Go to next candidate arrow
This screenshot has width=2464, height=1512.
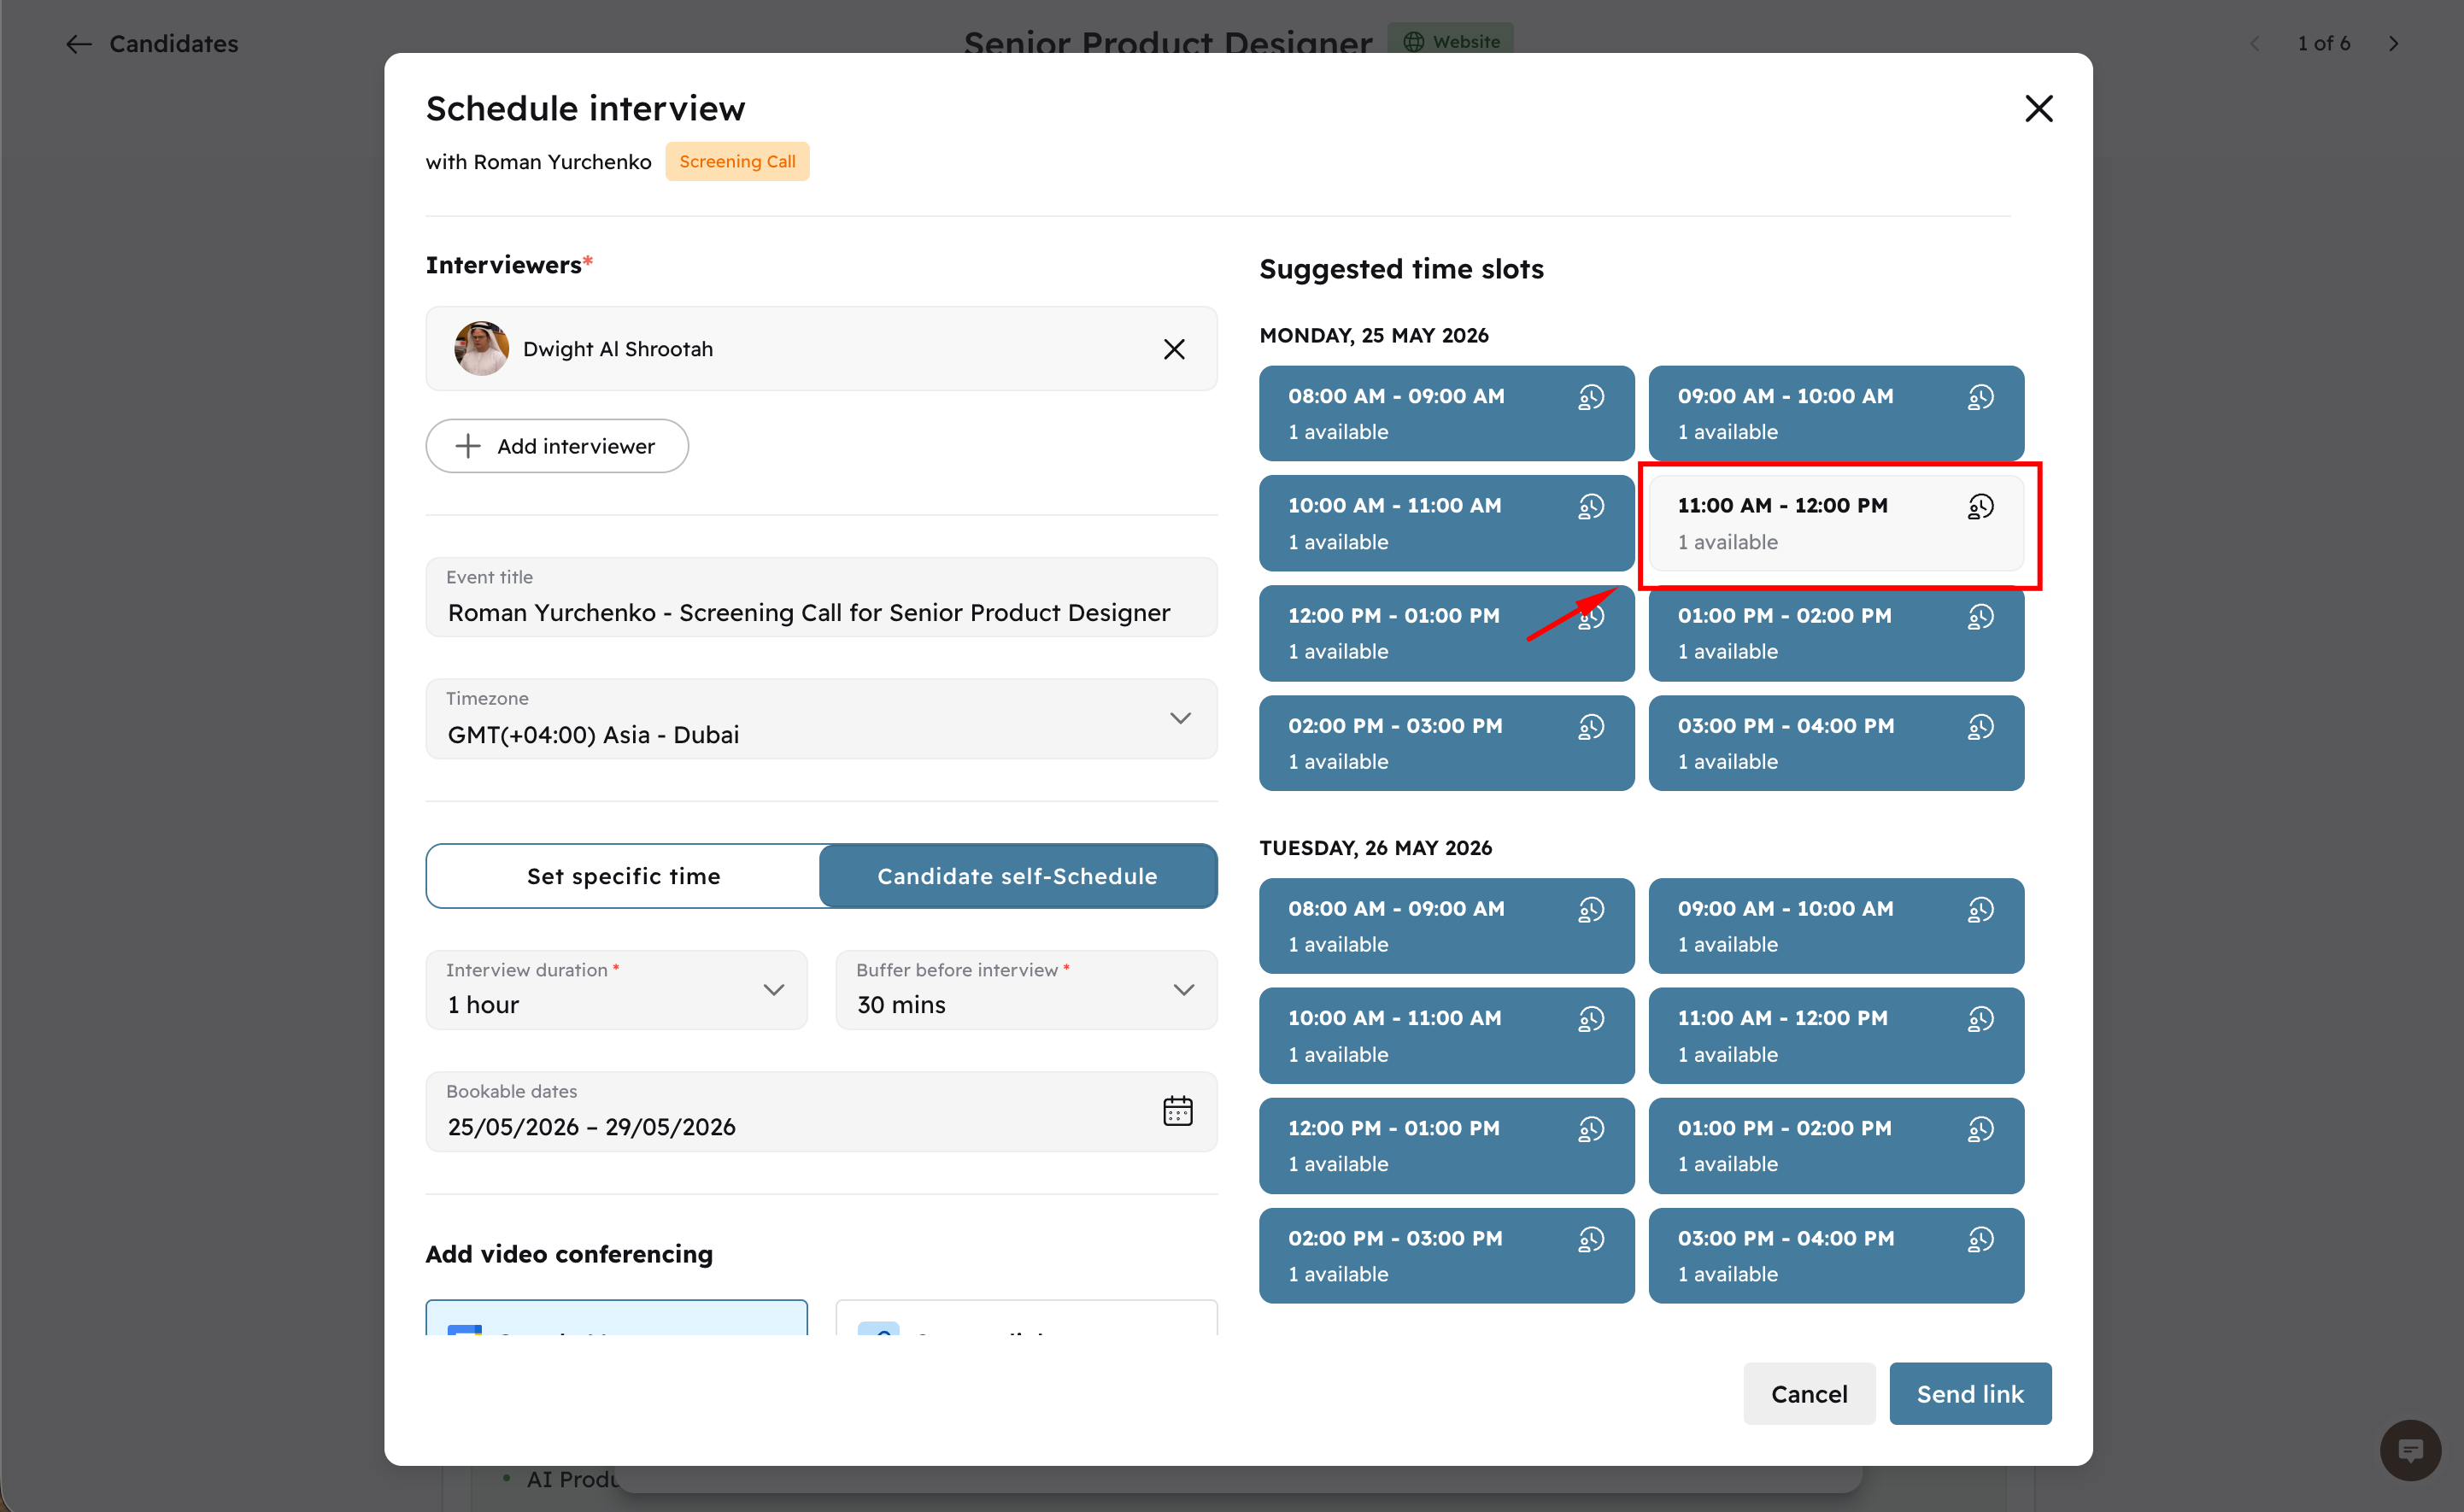pyautogui.click(x=2394, y=43)
